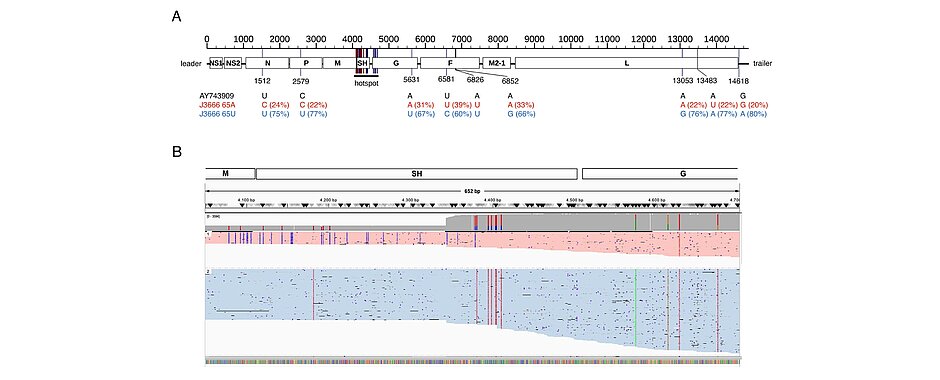940x380 pixels.
Task: Click the NS1 gene box in panel A
Action: 216,63
